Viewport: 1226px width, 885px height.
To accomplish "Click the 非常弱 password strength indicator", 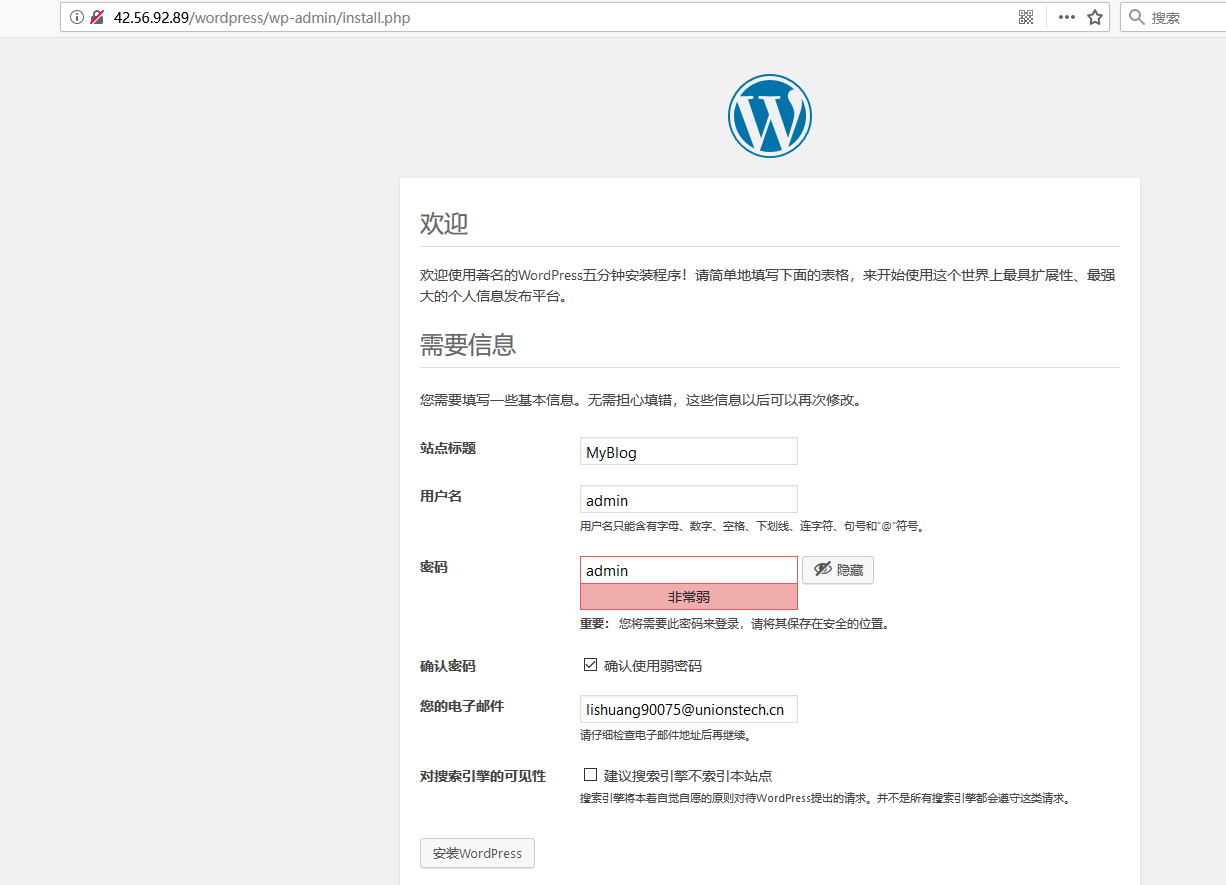I will tap(689, 597).
